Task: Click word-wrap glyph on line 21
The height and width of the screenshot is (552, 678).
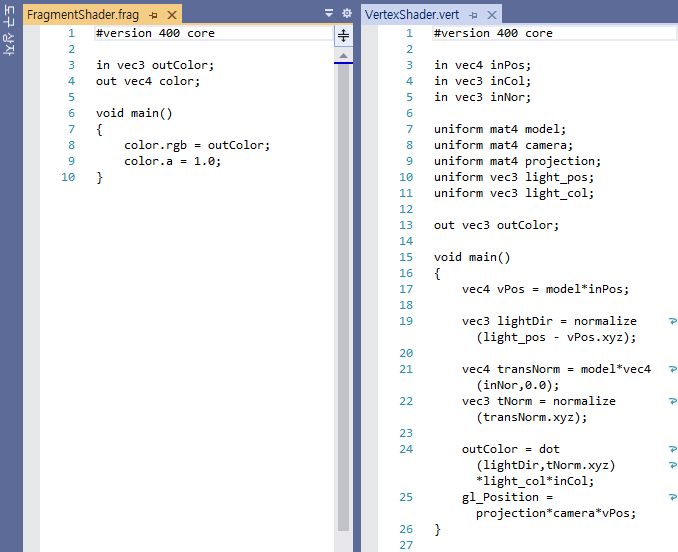Action: [672, 369]
